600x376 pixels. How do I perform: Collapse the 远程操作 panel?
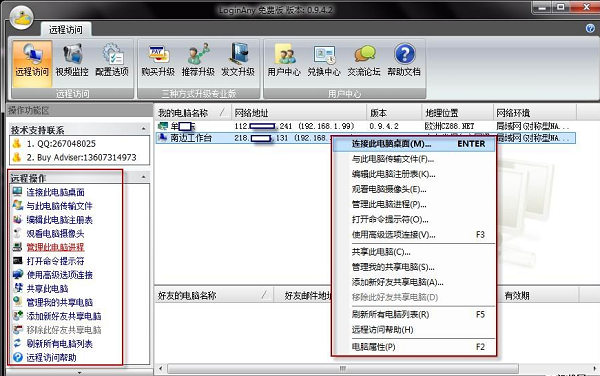coord(143,177)
